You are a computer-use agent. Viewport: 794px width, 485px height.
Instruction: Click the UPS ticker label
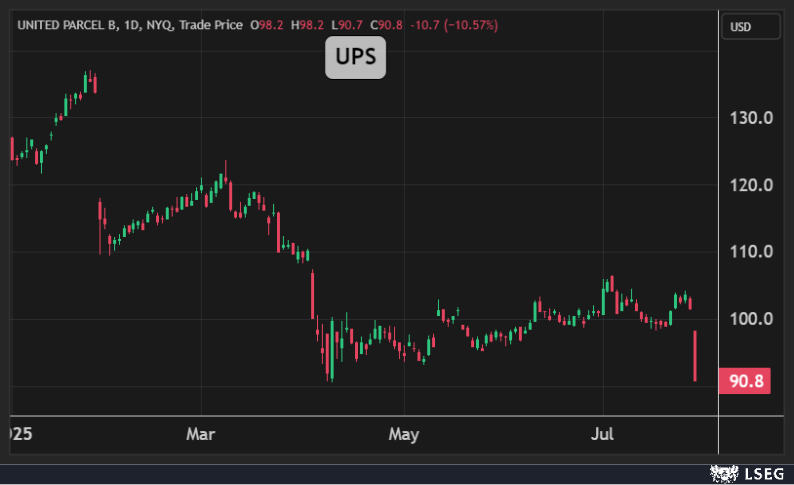[x=355, y=58]
